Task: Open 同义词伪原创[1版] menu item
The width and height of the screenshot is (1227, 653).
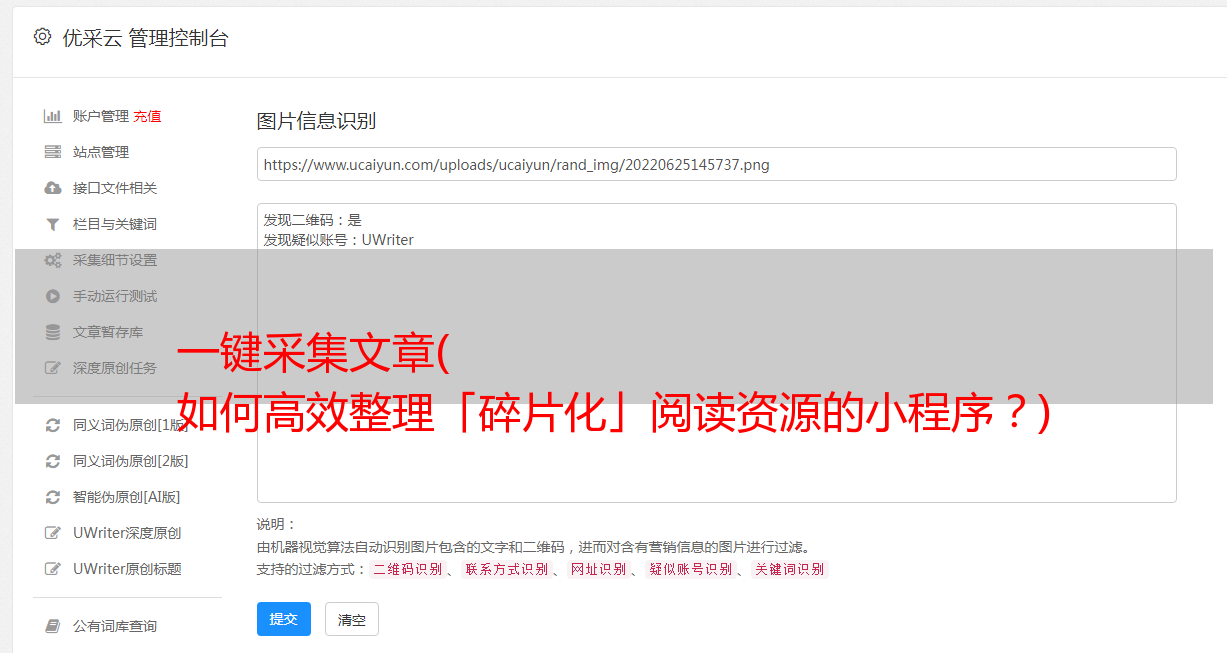Action: [x=130, y=425]
